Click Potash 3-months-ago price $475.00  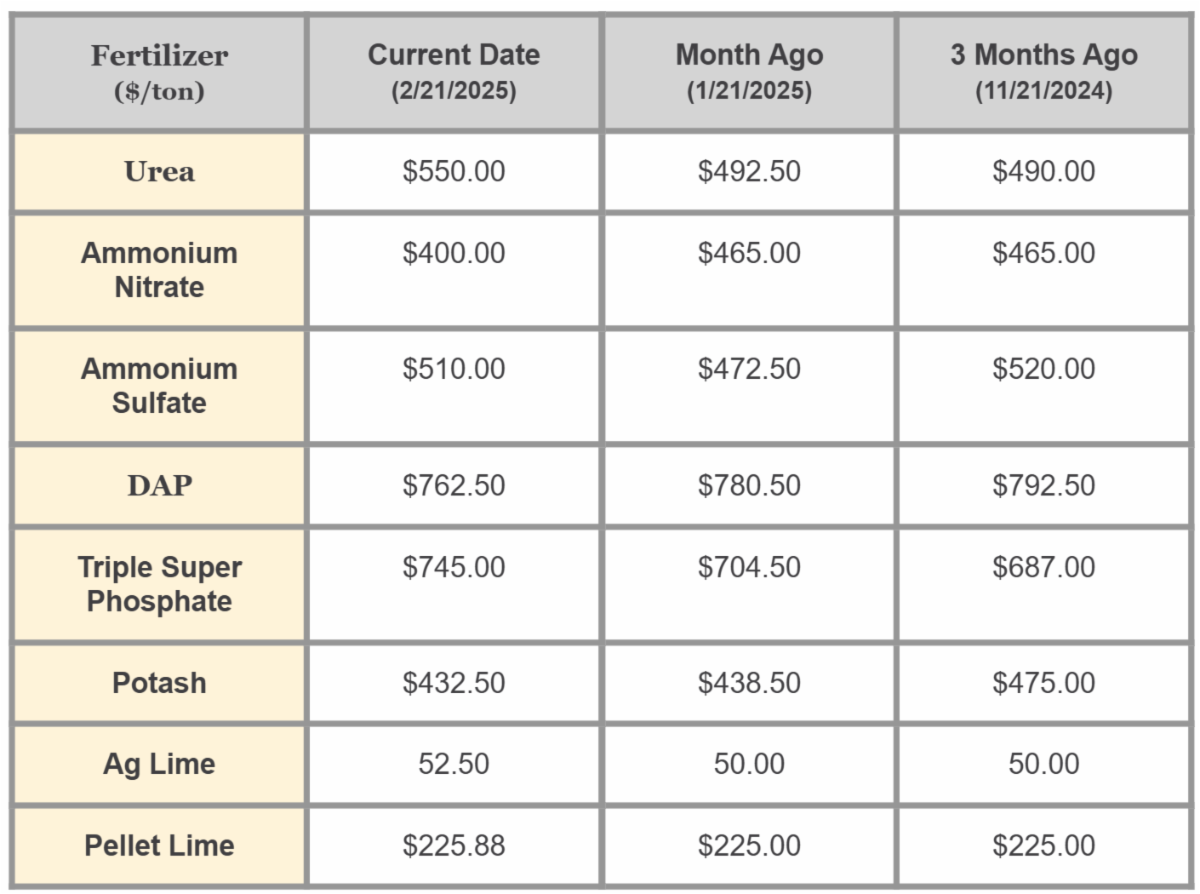(x=1044, y=683)
